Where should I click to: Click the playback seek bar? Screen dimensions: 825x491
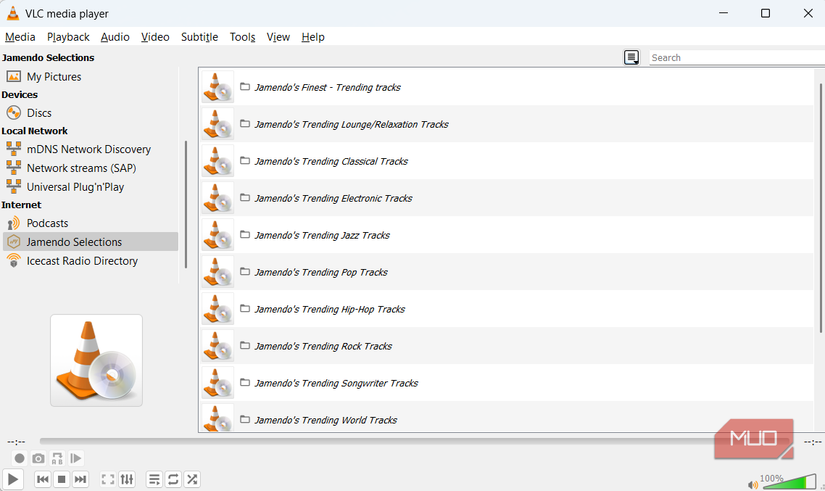click(x=416, y=441)
